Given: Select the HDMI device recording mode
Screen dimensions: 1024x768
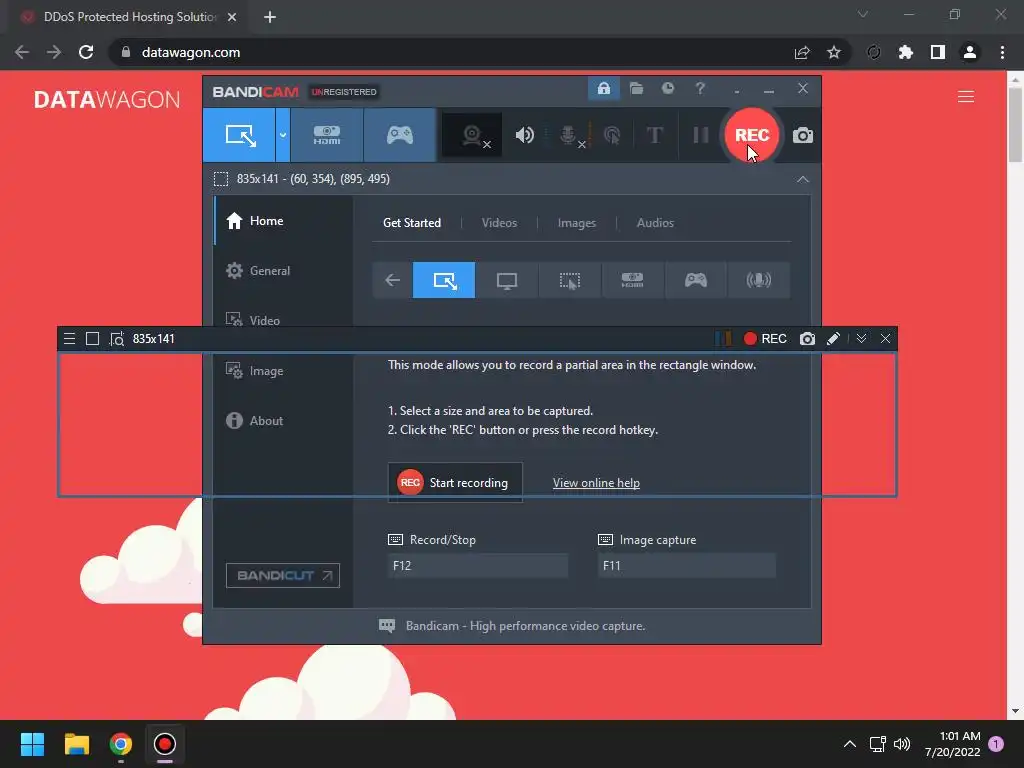Looking at the screenshot, I should coord(327,135).
